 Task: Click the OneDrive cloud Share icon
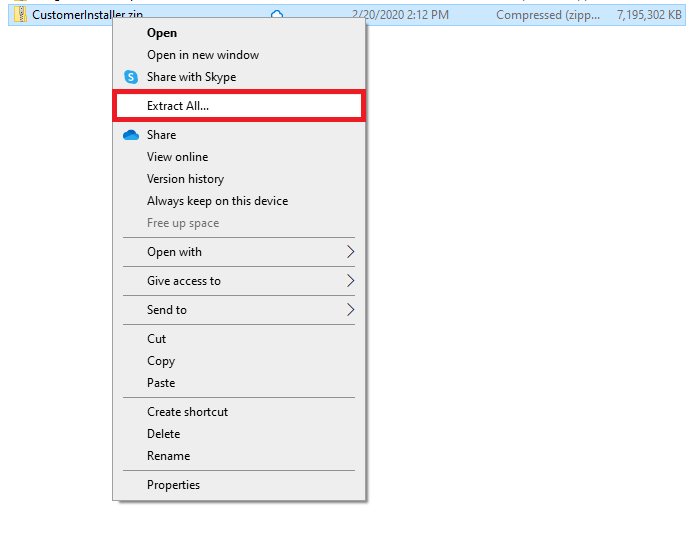pos(131,135)
